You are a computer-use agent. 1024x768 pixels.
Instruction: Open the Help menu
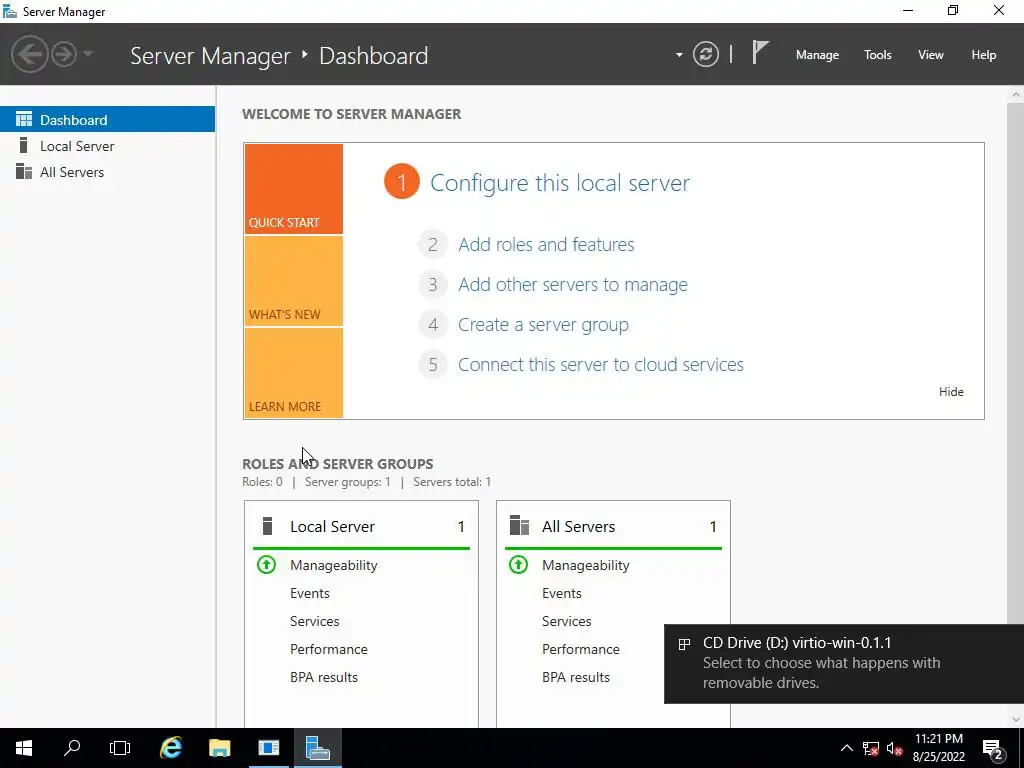pyautogui.click(x=984, y=55)
